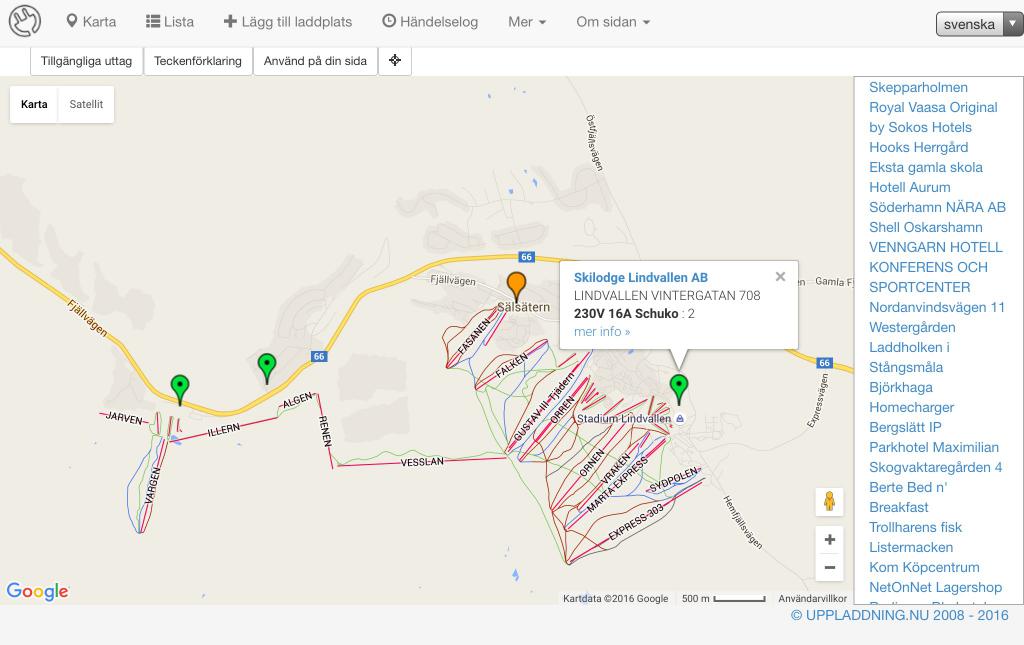
Task: Open the Händelselog page
Action: pyautogui.click(x=430, y=22)
